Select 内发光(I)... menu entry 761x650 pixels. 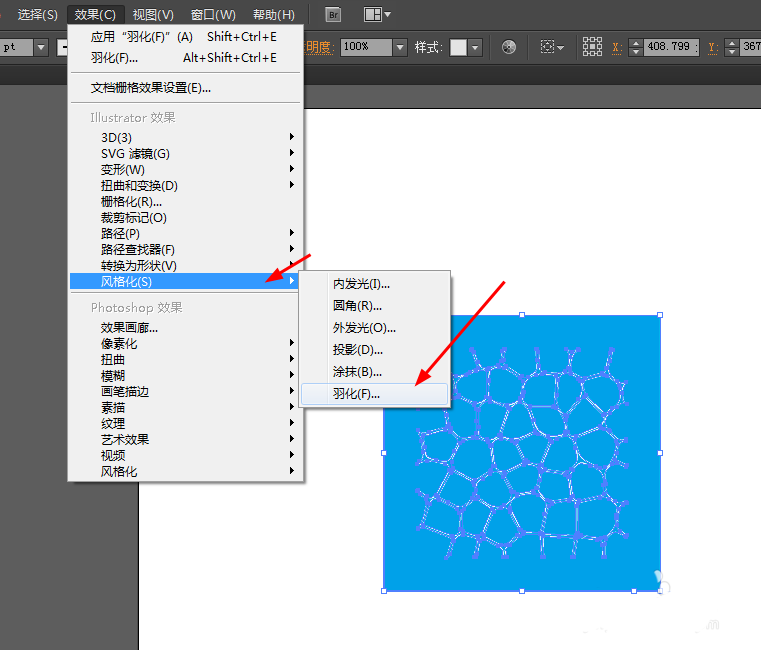(361, 284)
